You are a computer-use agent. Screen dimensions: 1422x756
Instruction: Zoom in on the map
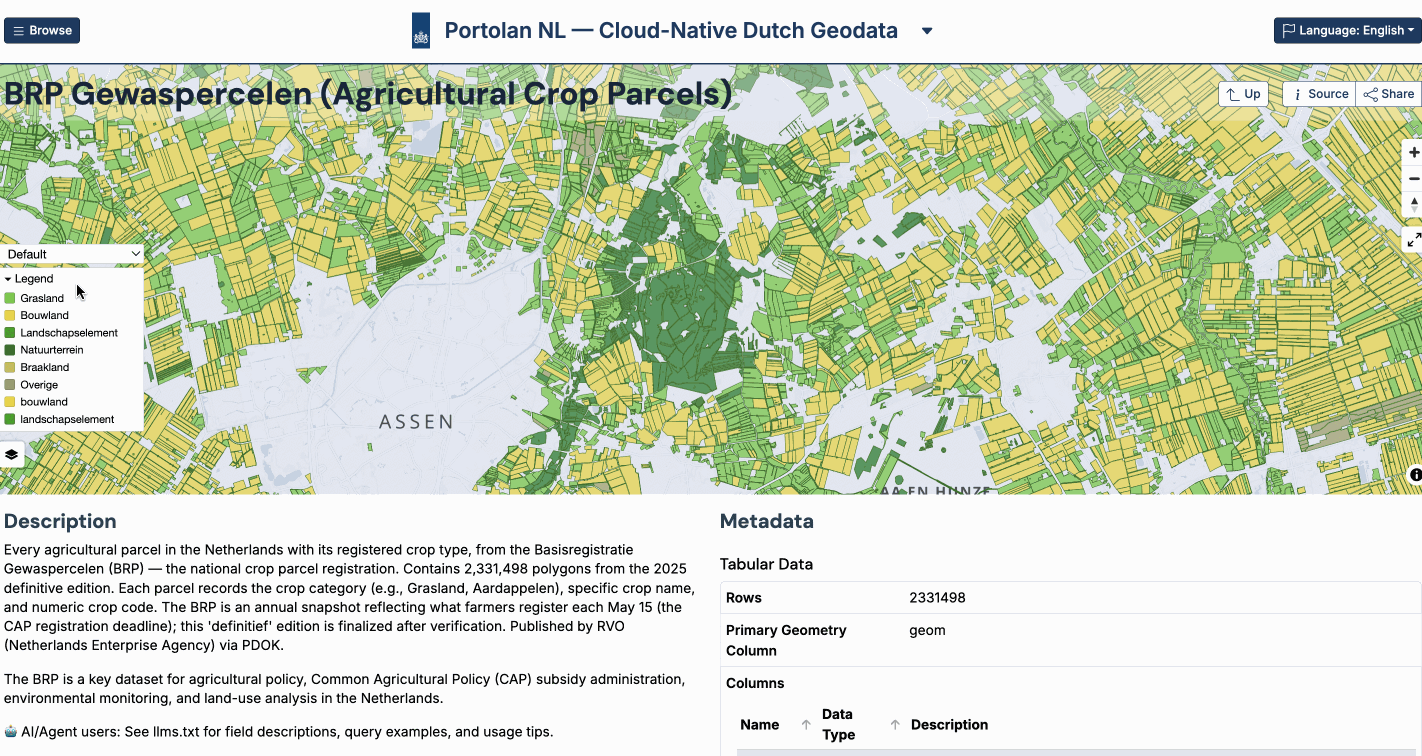click(1413, 153)
